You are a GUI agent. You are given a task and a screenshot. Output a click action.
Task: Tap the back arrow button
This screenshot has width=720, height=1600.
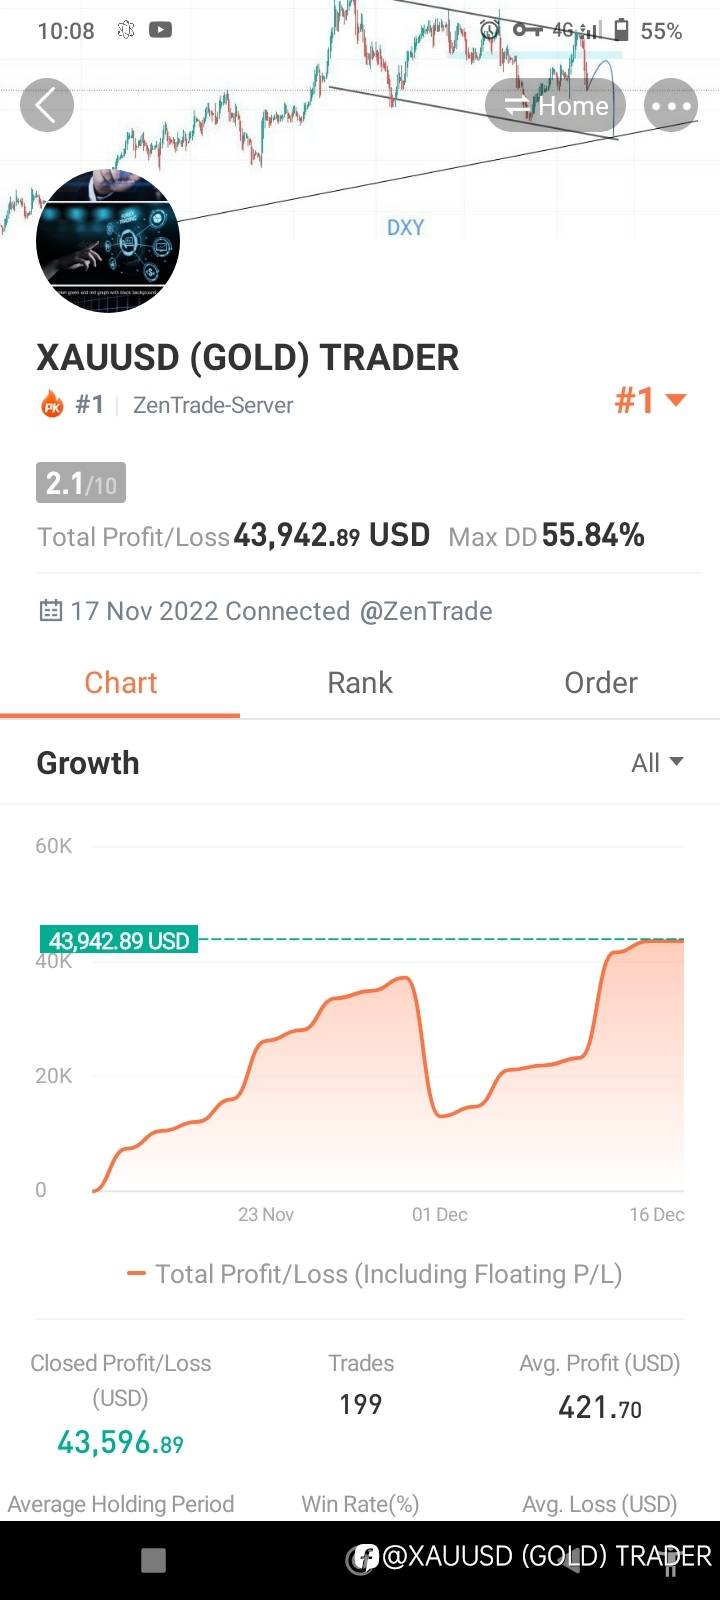pos(47,105)
